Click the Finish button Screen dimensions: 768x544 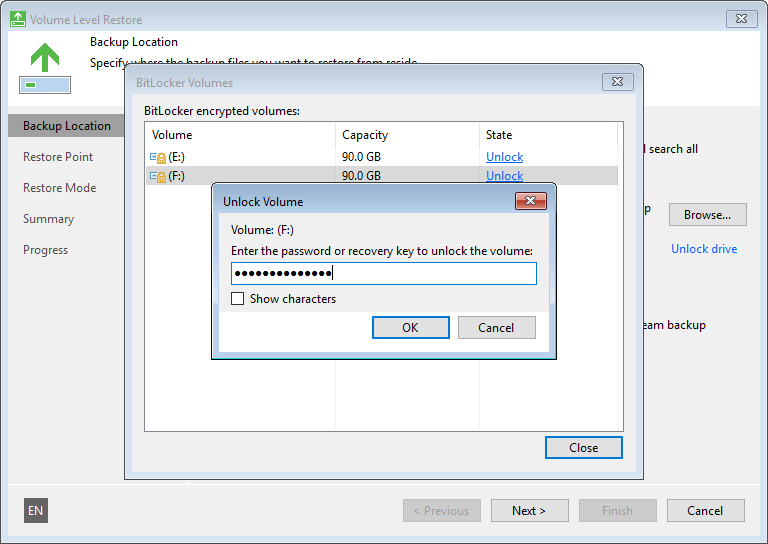[618, 511]
